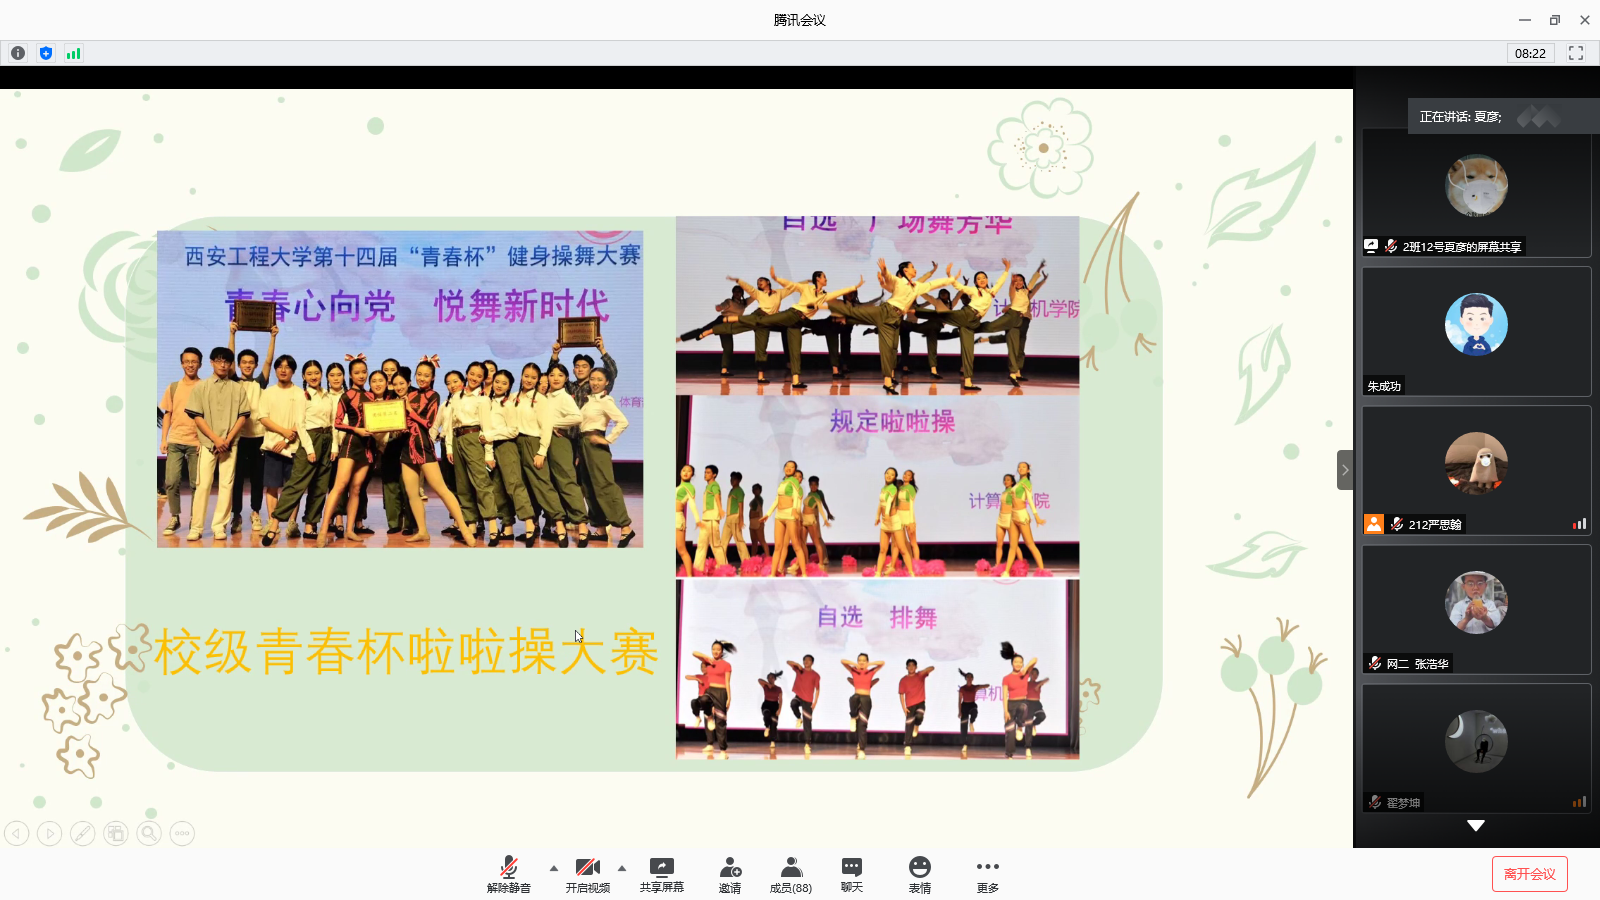Start screen sharing (共享屏幕)
The image size is (1600, 900).
(661, 873)
